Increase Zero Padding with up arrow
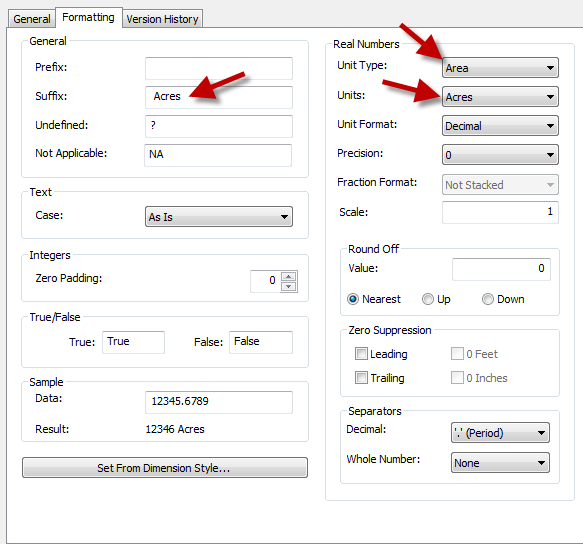Screen dimensions: 583x544 pos(289,276)
